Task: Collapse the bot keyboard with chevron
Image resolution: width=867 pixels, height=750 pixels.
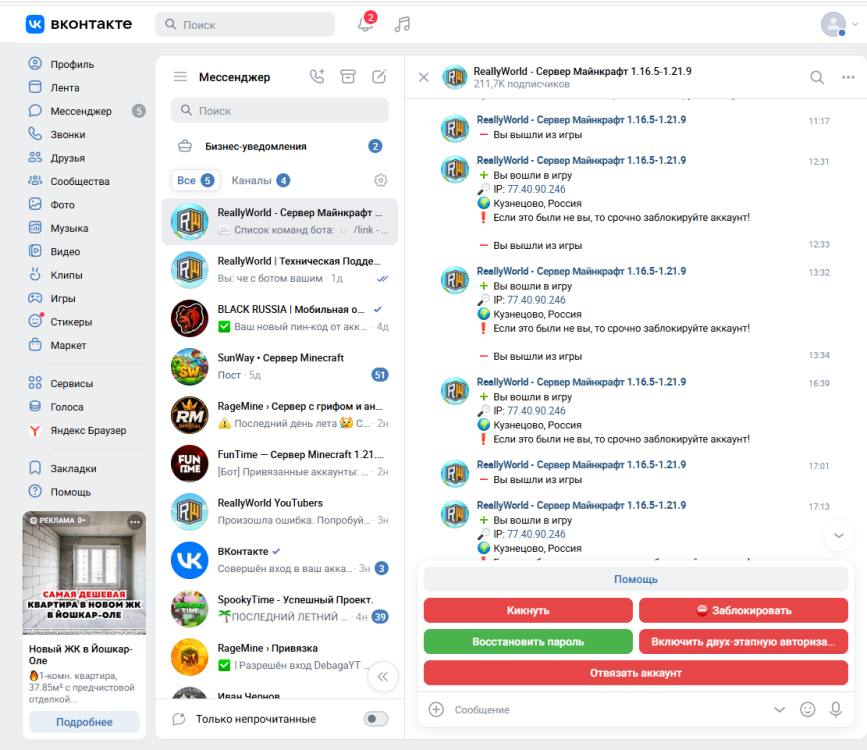Action: point(779,710)
